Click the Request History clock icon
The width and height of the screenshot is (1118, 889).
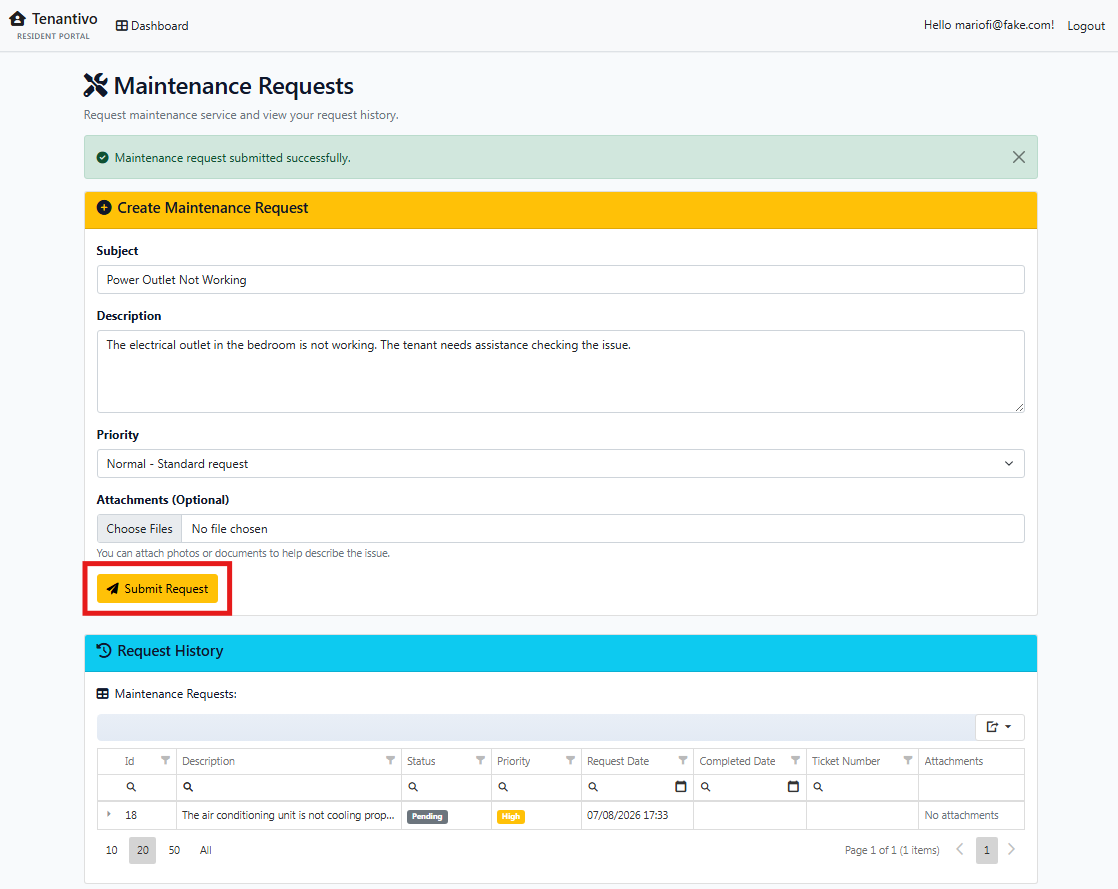click(104, 650)
